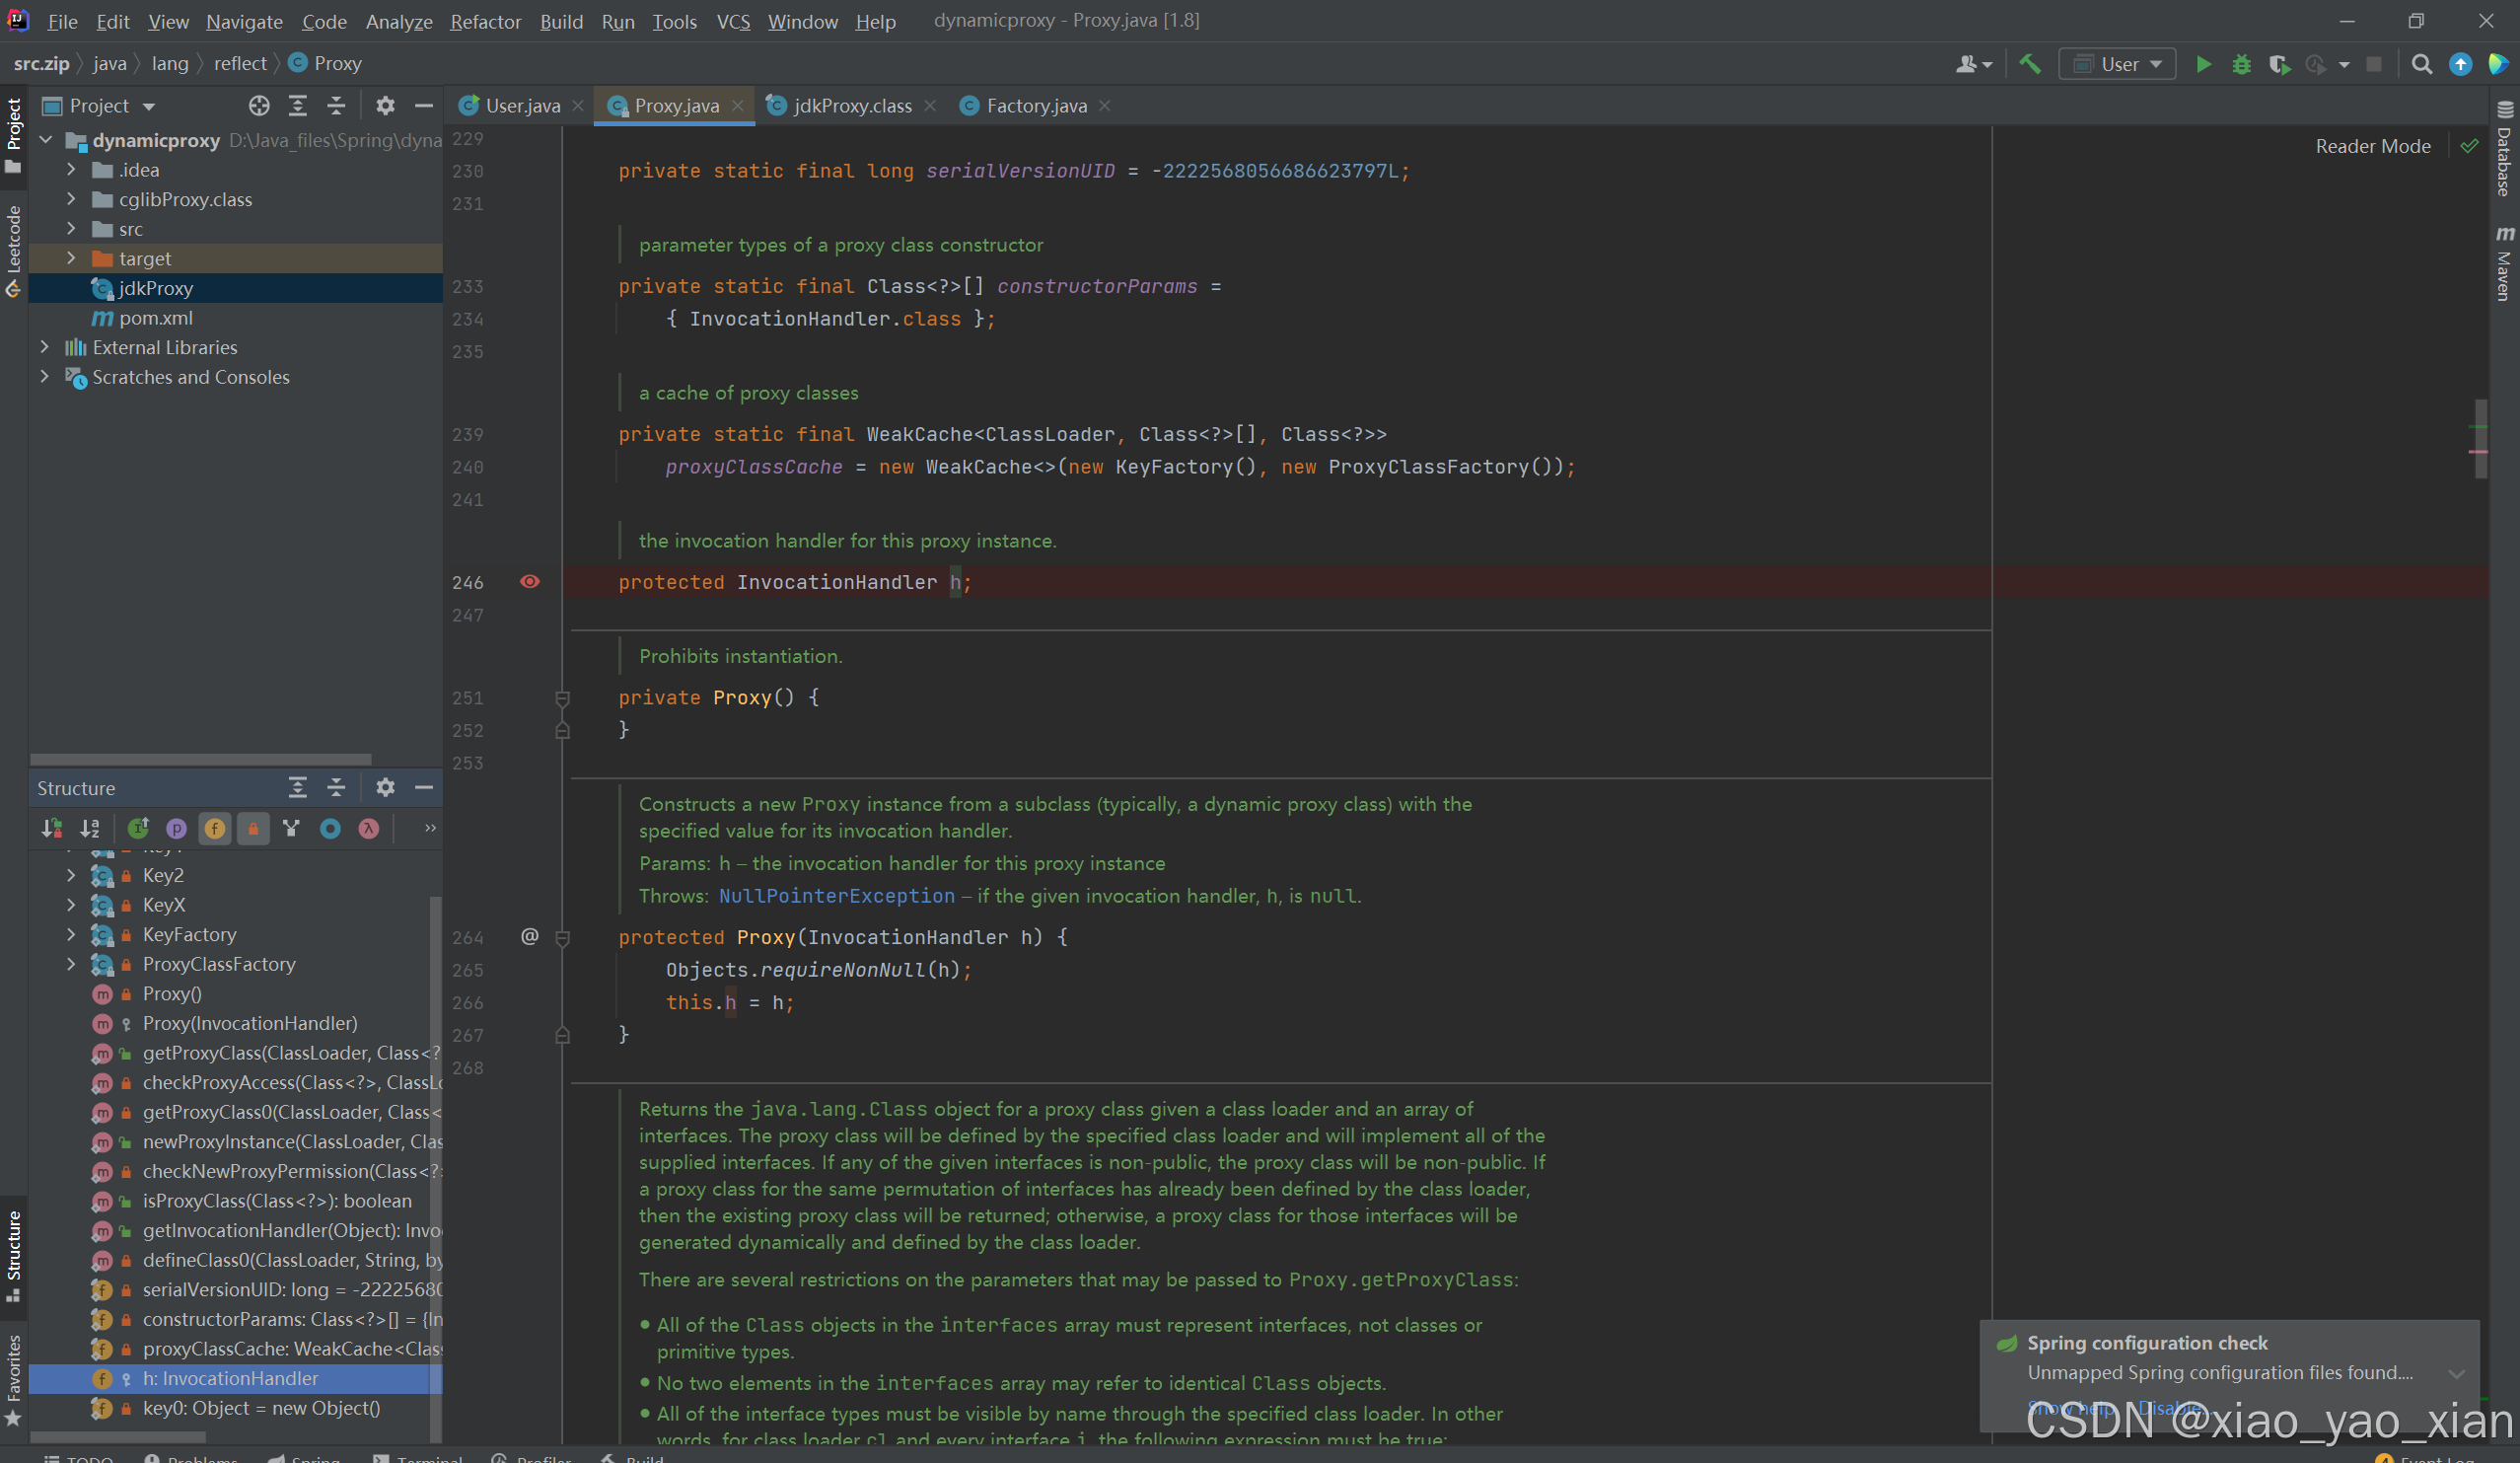
Task: Select pom.xml in the Project tree
Action: point(155,318)
